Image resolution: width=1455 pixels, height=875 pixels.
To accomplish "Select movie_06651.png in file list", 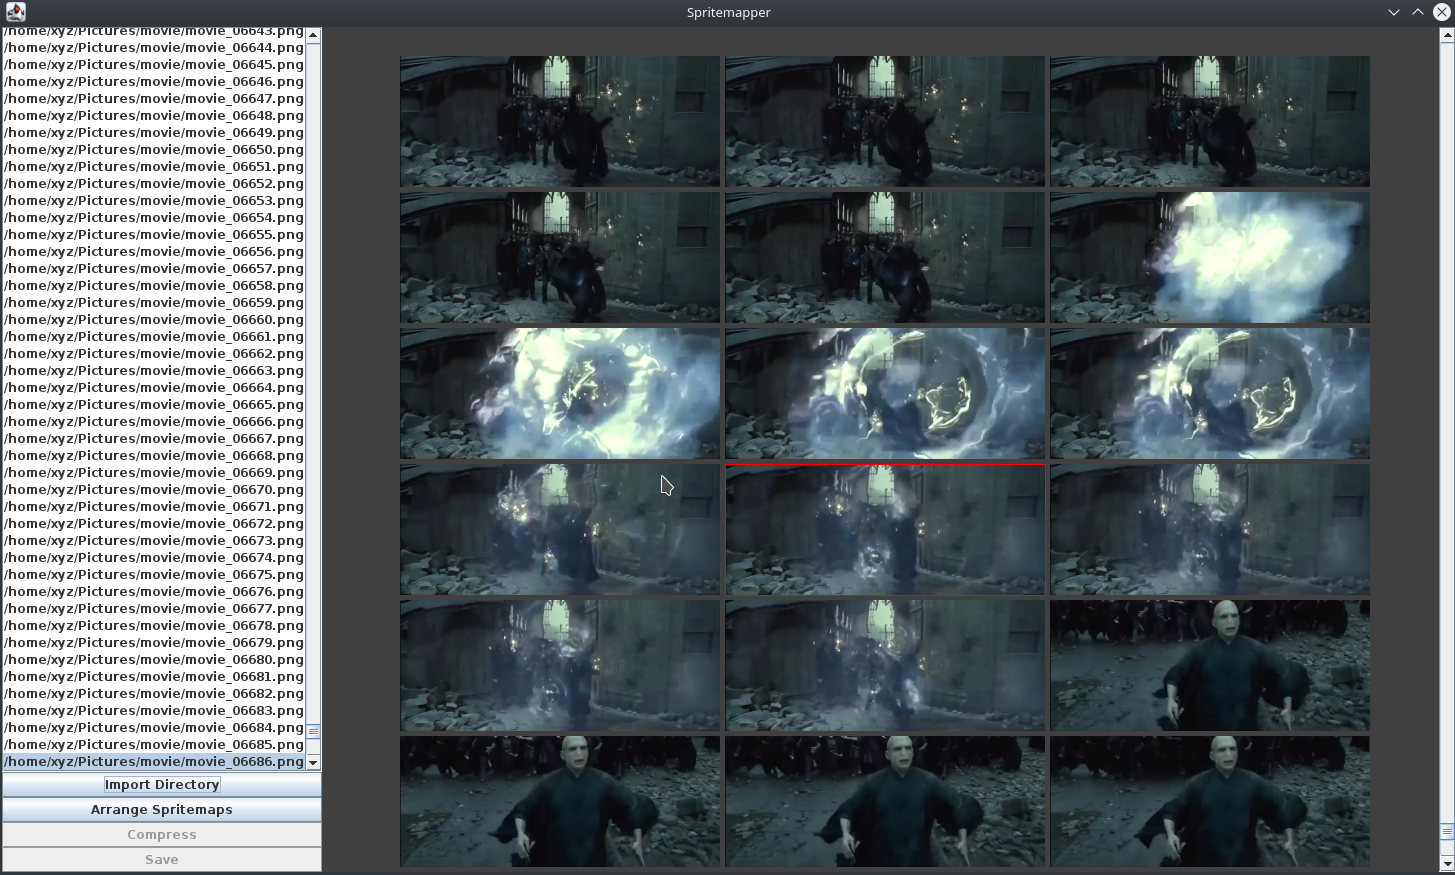I will [154, 166].
